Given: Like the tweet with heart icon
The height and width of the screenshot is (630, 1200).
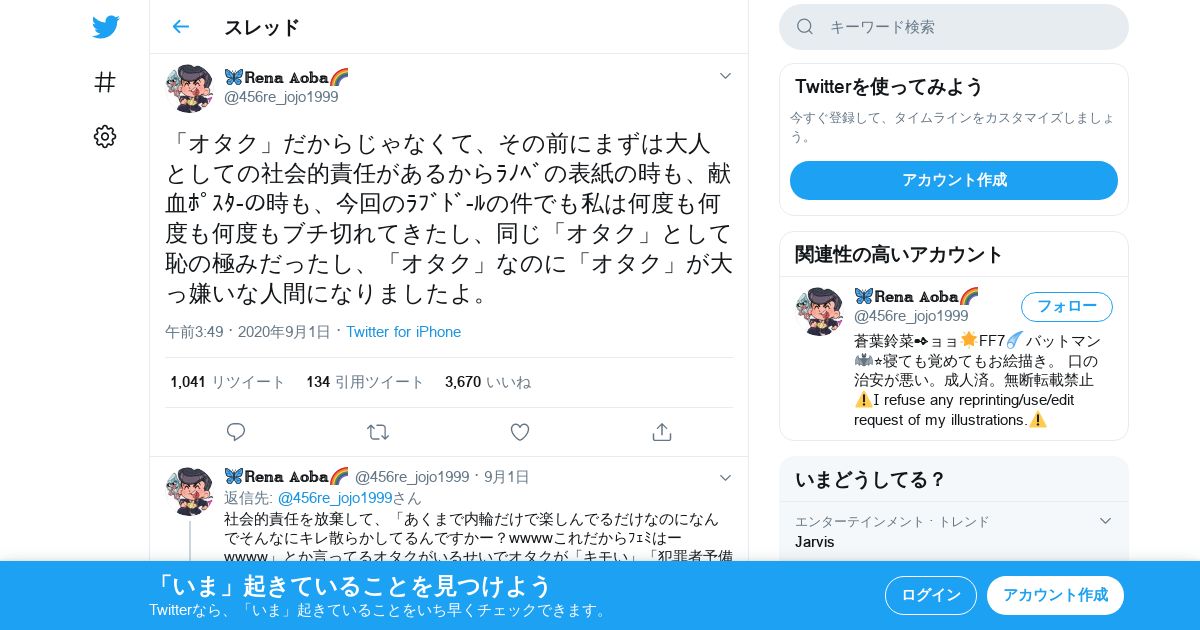Looking at the screenshot, I should 520,432.
